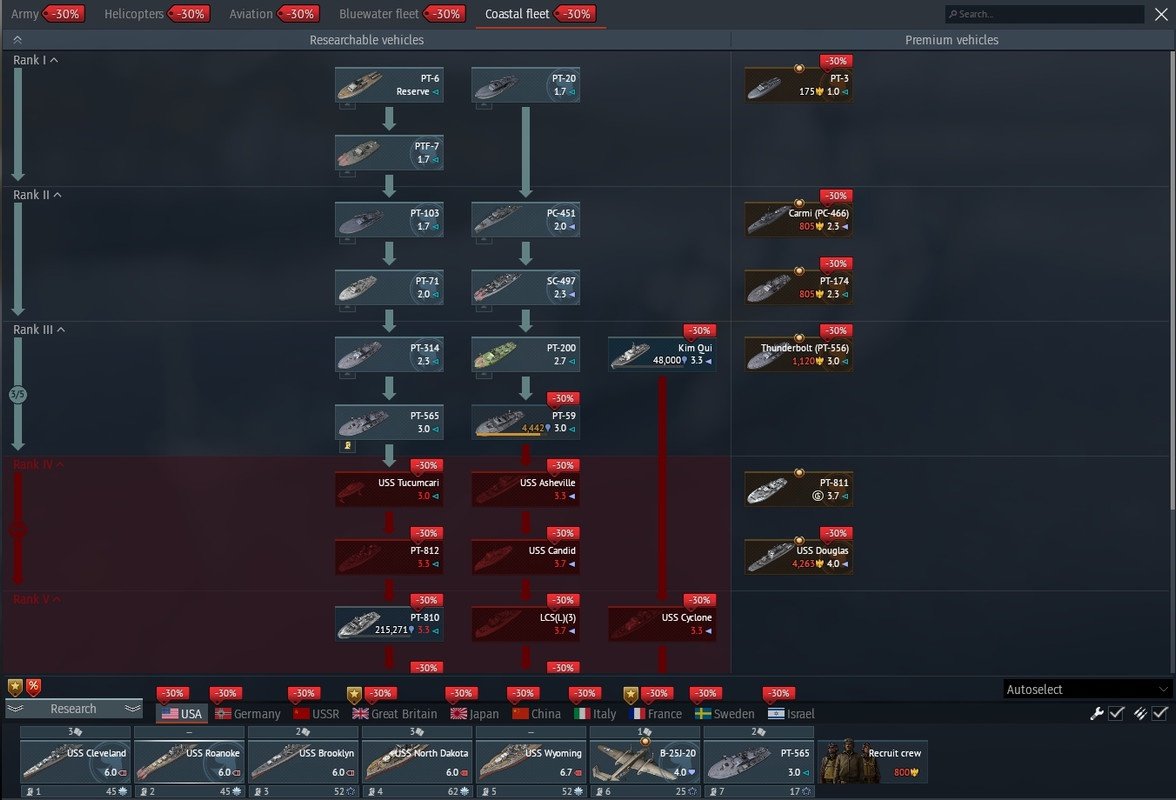Screen dimensions: 1176x800
Task: Select the PT-812 locked vehicle
Action: point(389,557)
